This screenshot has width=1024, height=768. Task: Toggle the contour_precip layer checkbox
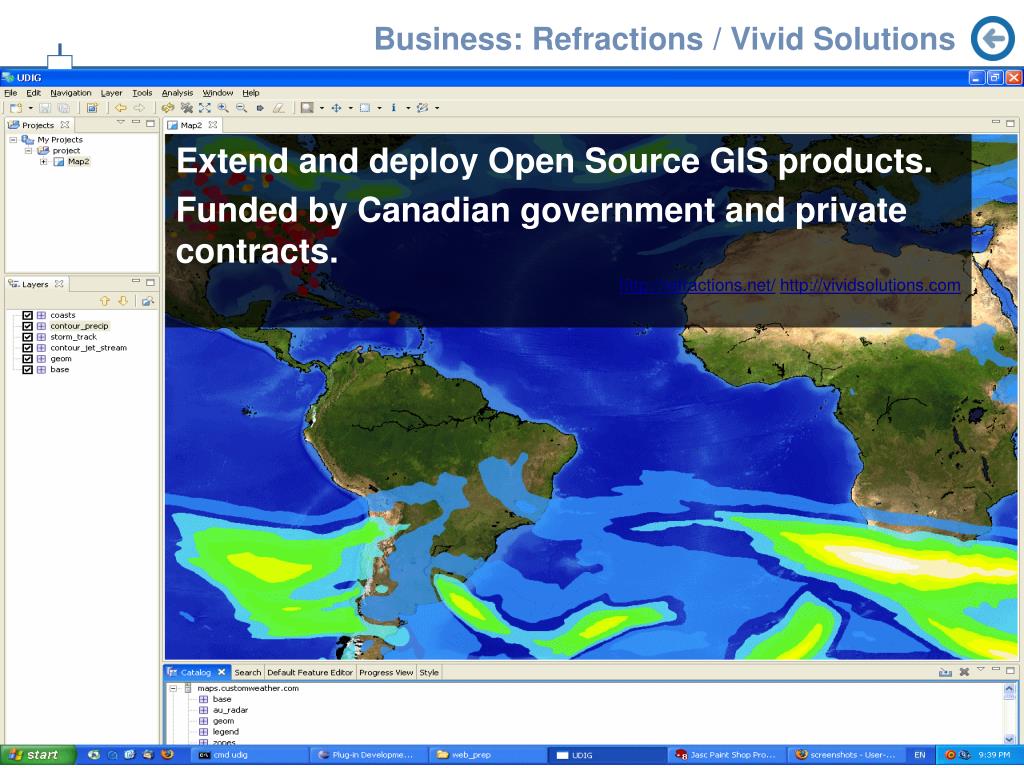pos(27,326)
